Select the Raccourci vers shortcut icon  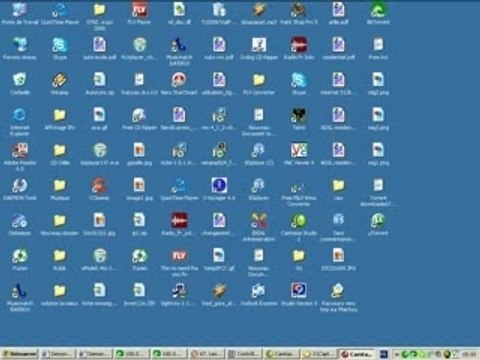pos(338,291)
